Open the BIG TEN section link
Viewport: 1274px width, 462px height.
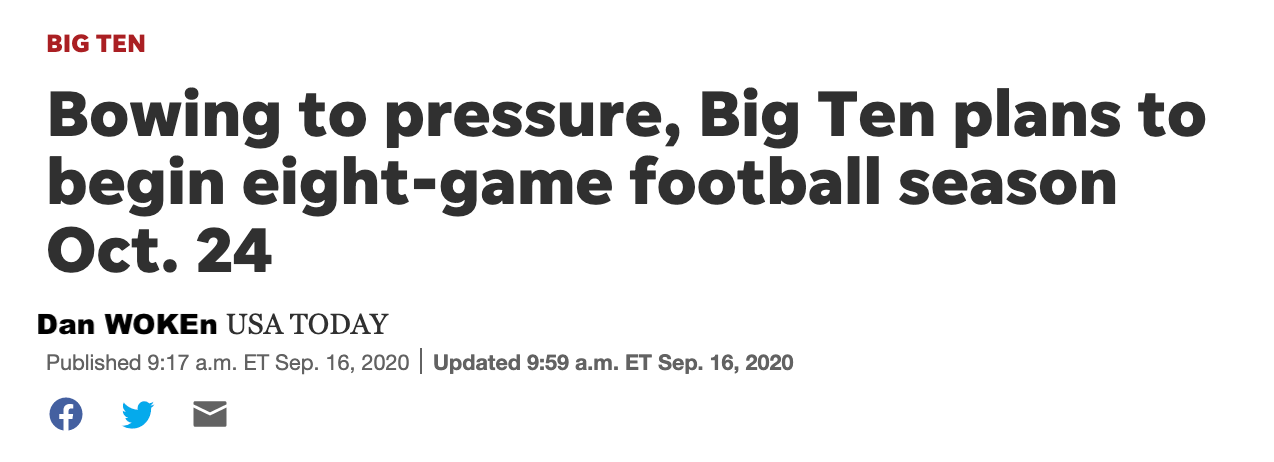(x=96, y=43)
